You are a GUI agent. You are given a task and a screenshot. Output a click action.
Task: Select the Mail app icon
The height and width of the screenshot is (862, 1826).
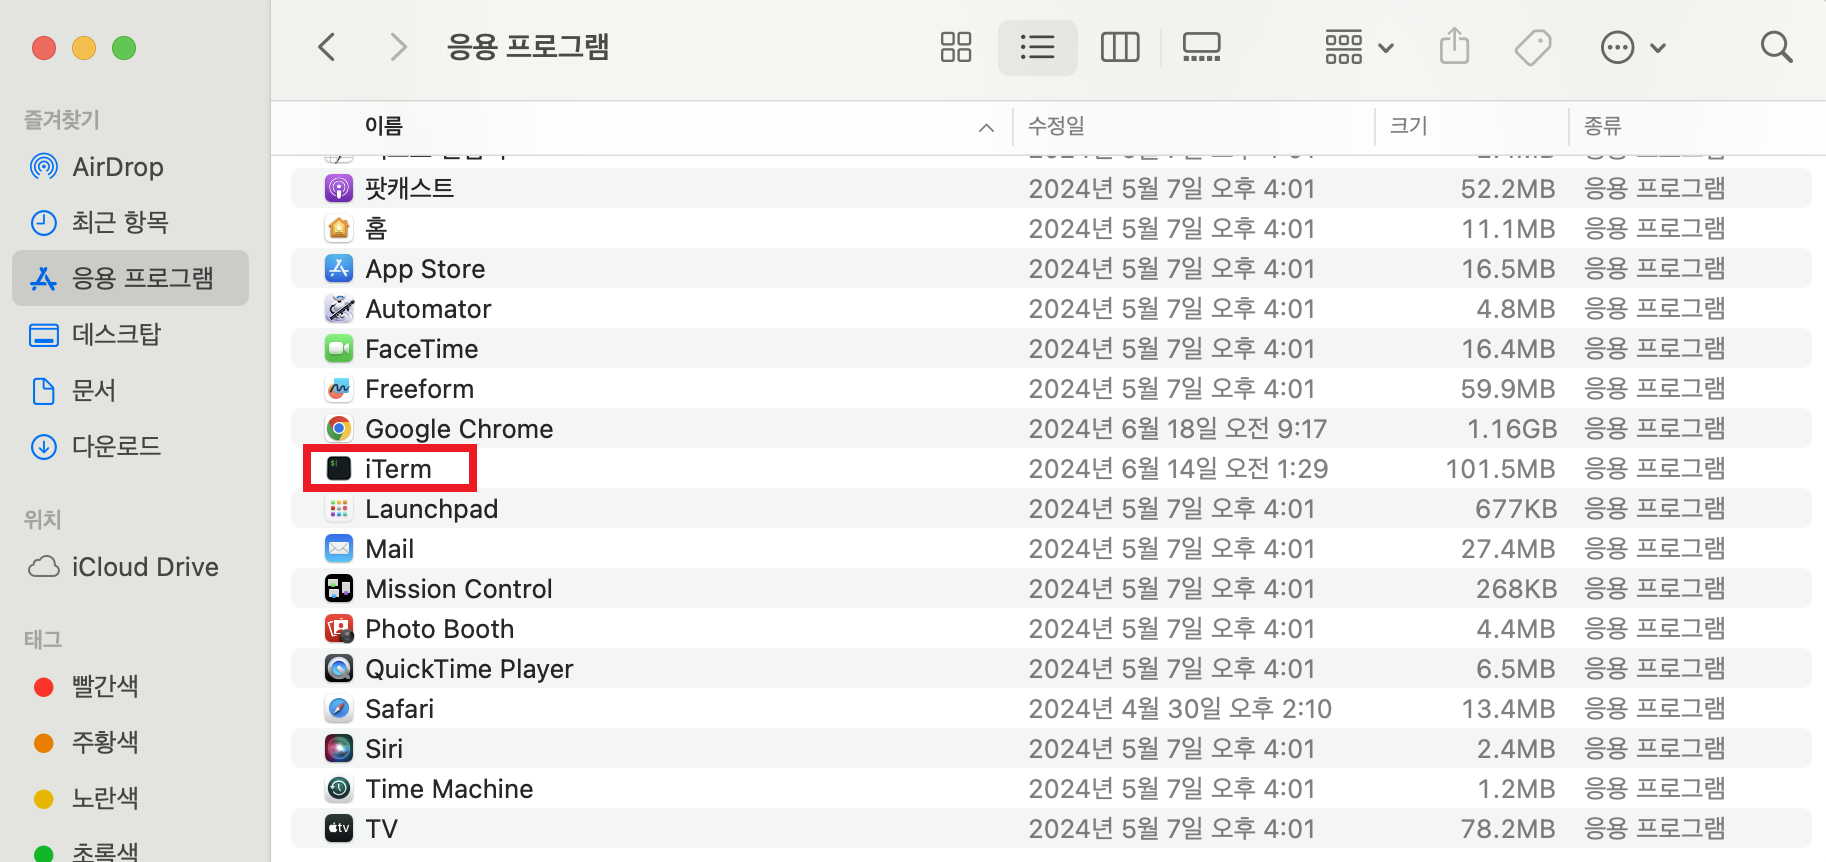tap(339, 548)
